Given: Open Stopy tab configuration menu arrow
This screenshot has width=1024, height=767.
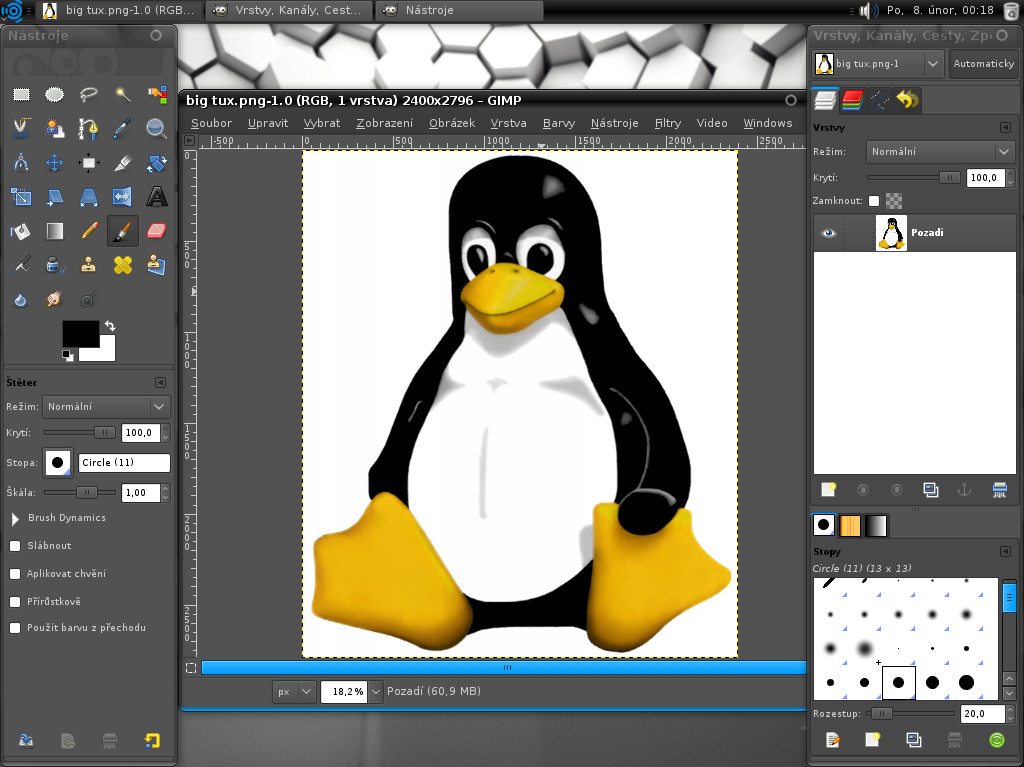Looking at the screenshot, I should click(1005, 551).
